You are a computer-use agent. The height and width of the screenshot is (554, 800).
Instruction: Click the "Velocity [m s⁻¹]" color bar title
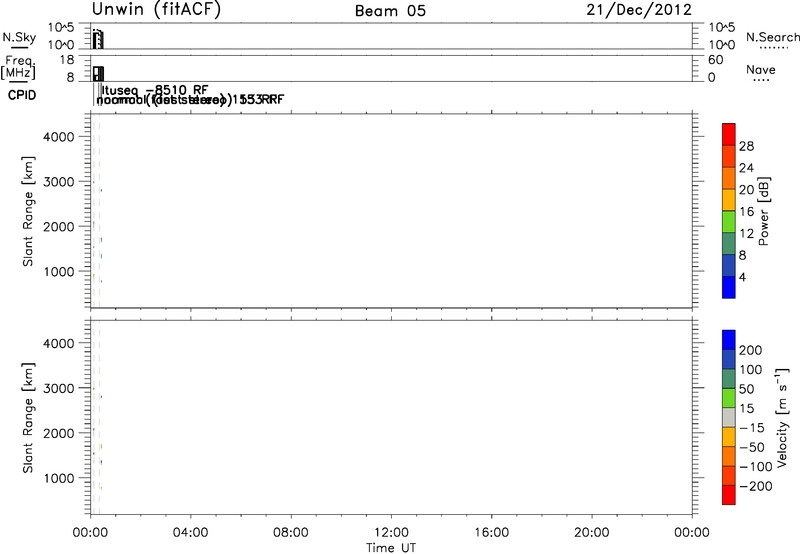[x=782, y=417]
